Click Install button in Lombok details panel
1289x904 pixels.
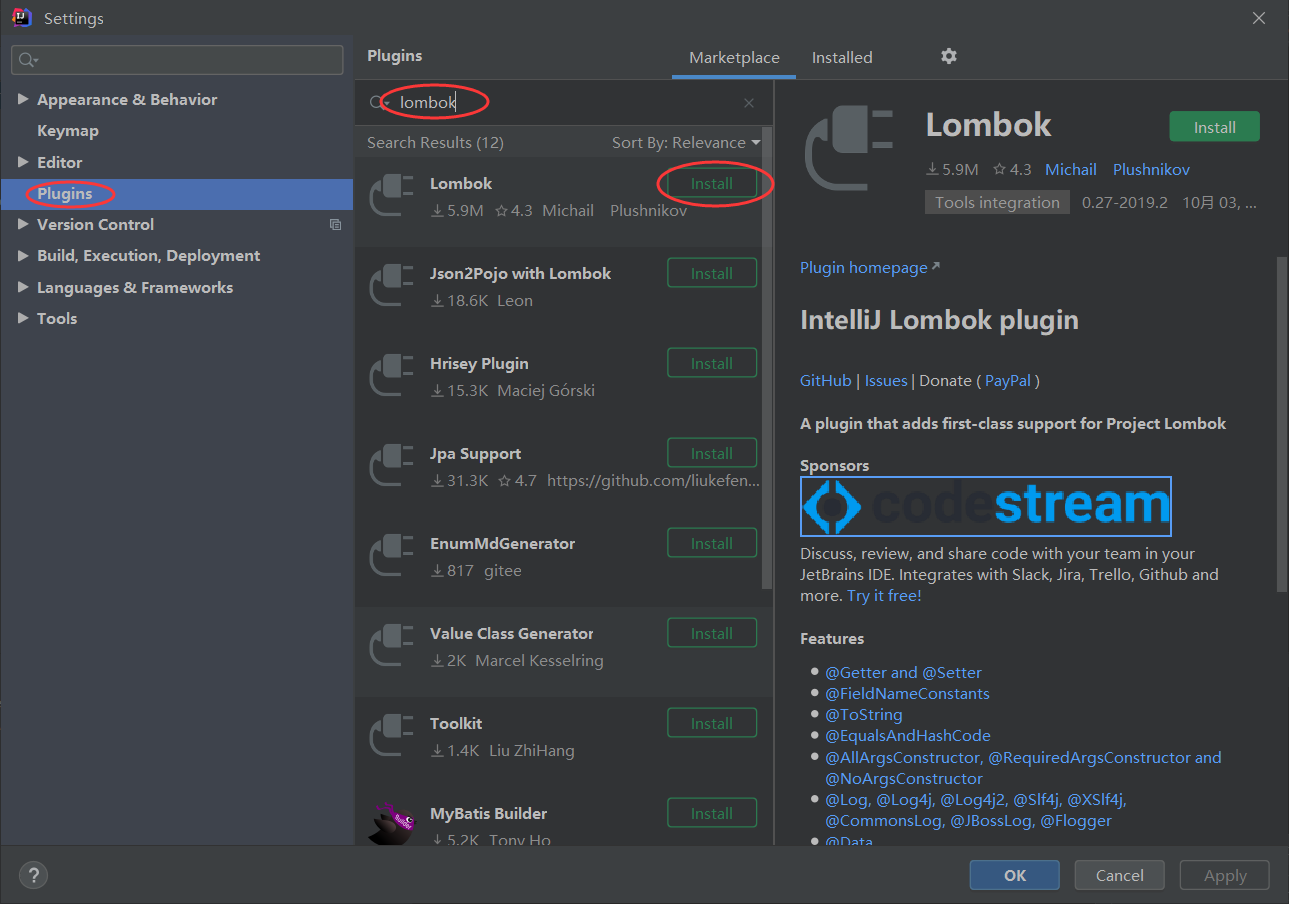point(1215,127)
